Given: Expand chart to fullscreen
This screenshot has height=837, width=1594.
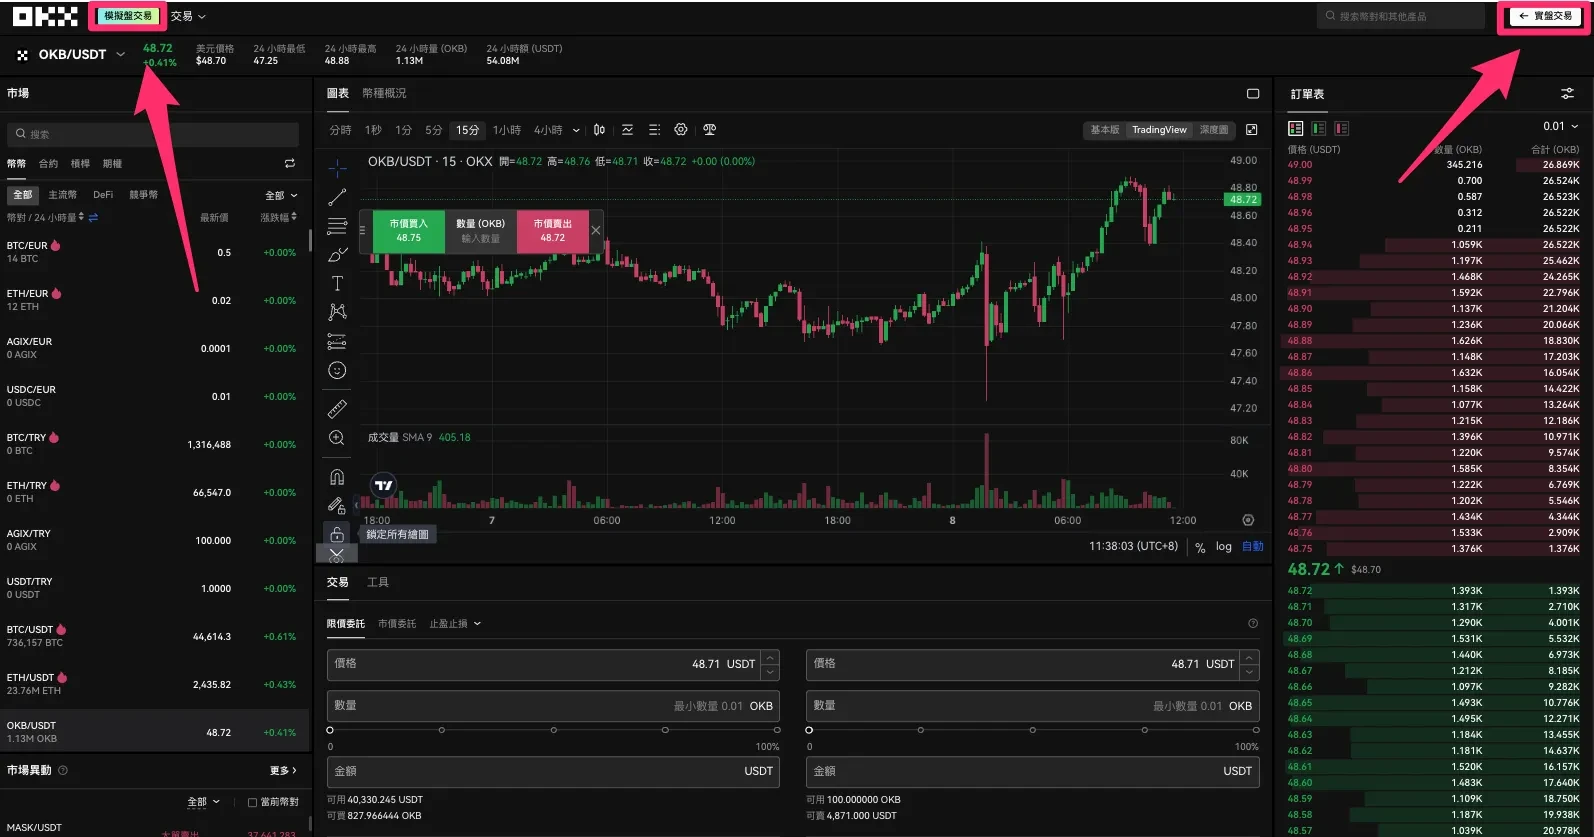Looking at the screenshot, I should coord(1251,130).
